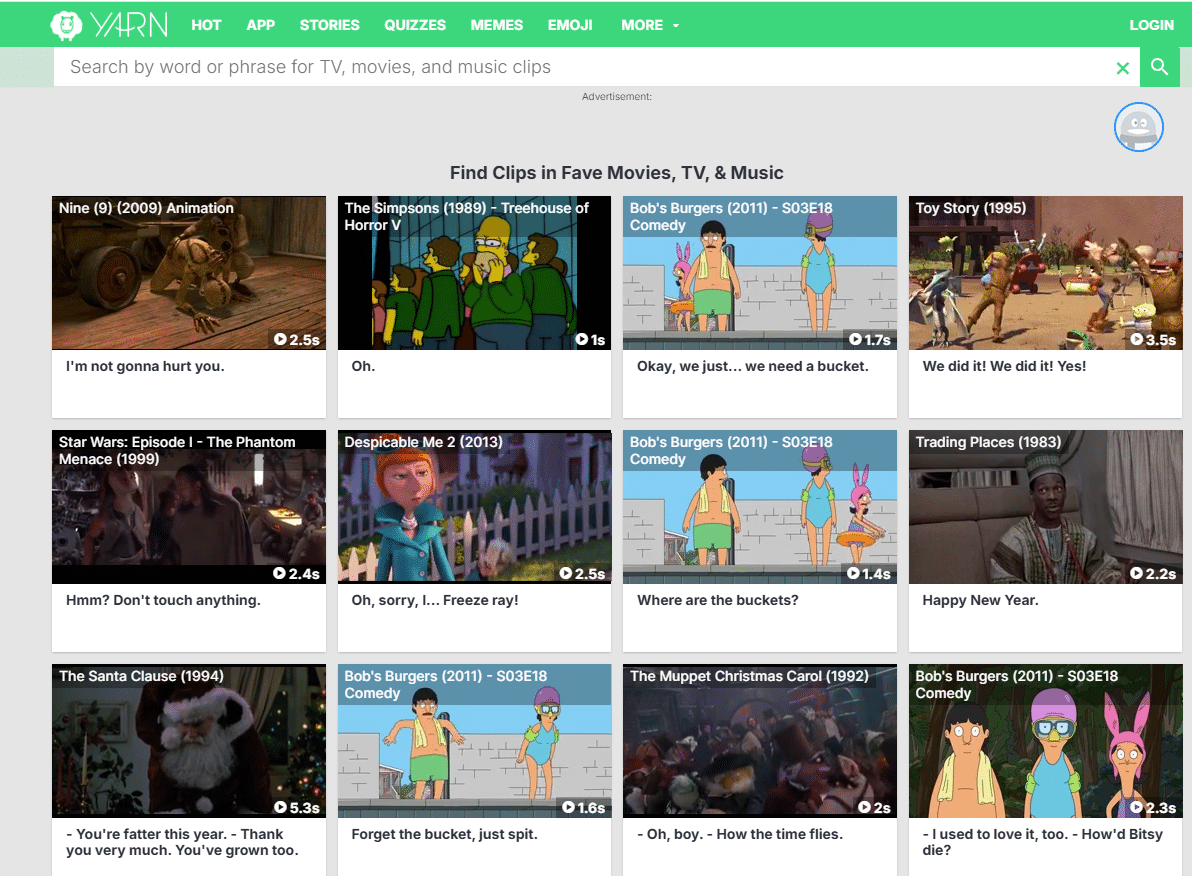Image resolution: width=1192 pixels, height=876 pixels.
Task: Click the Yarn sheep logo icon
Action: pos(66,25)
